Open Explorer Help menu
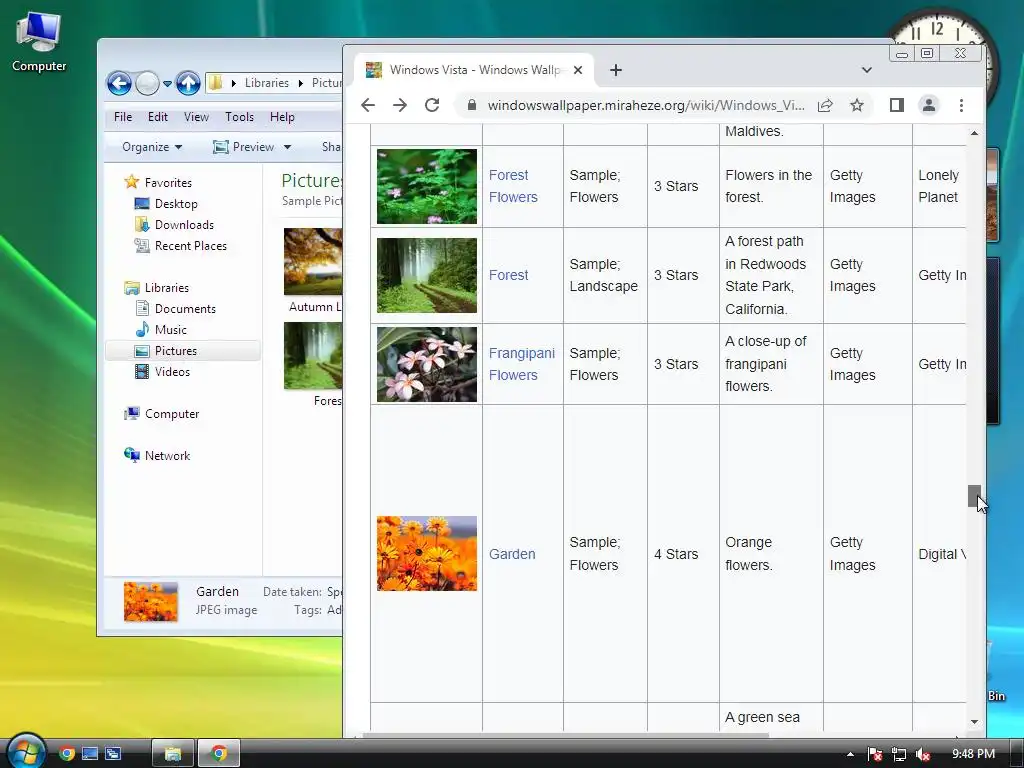Viewport: 1024px width, 768px height. pyautogui.click(x=282, y=117)
